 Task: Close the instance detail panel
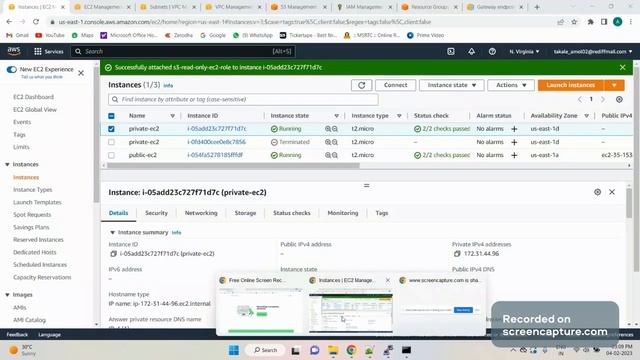point(612,192)
